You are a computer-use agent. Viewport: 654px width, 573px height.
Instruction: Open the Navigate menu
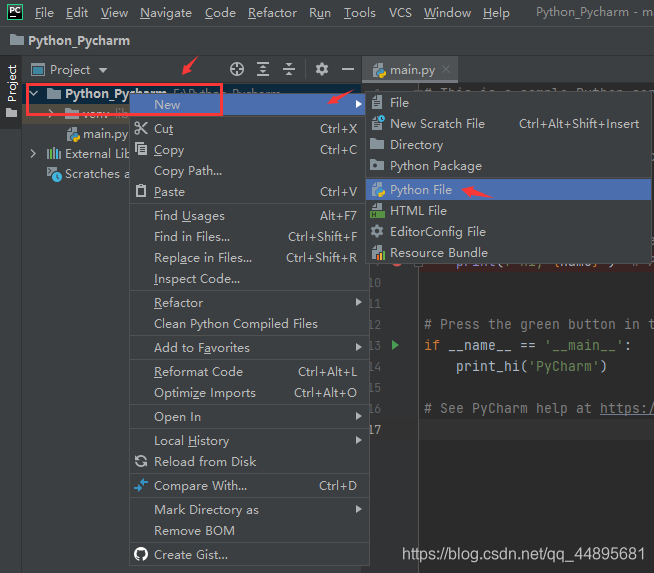coord(166,13)
